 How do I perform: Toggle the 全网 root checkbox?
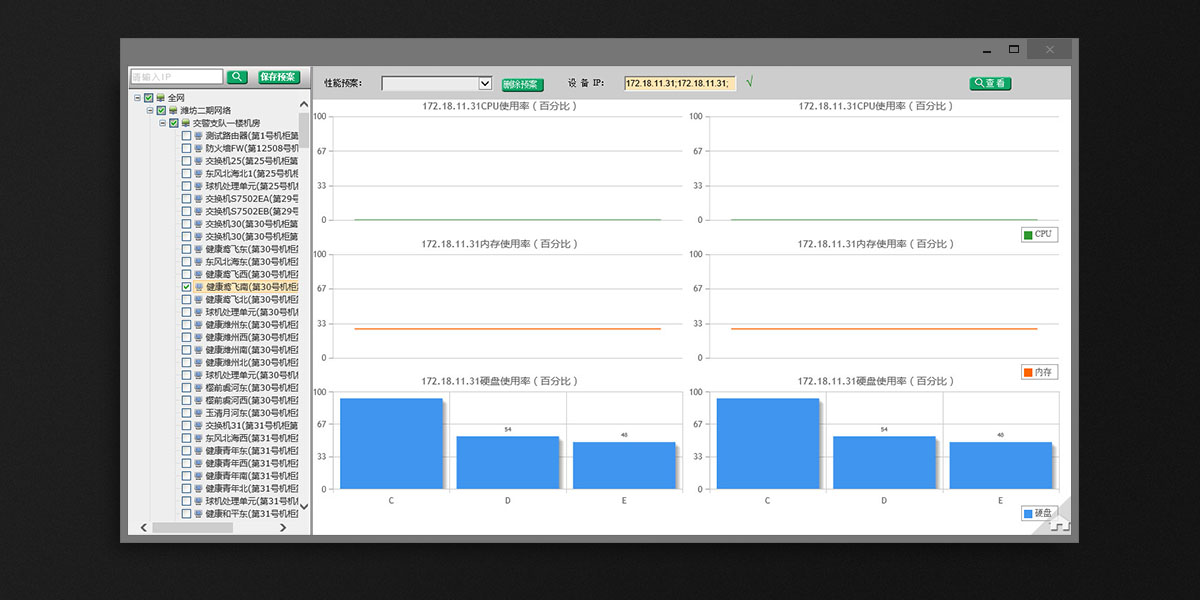148,98
